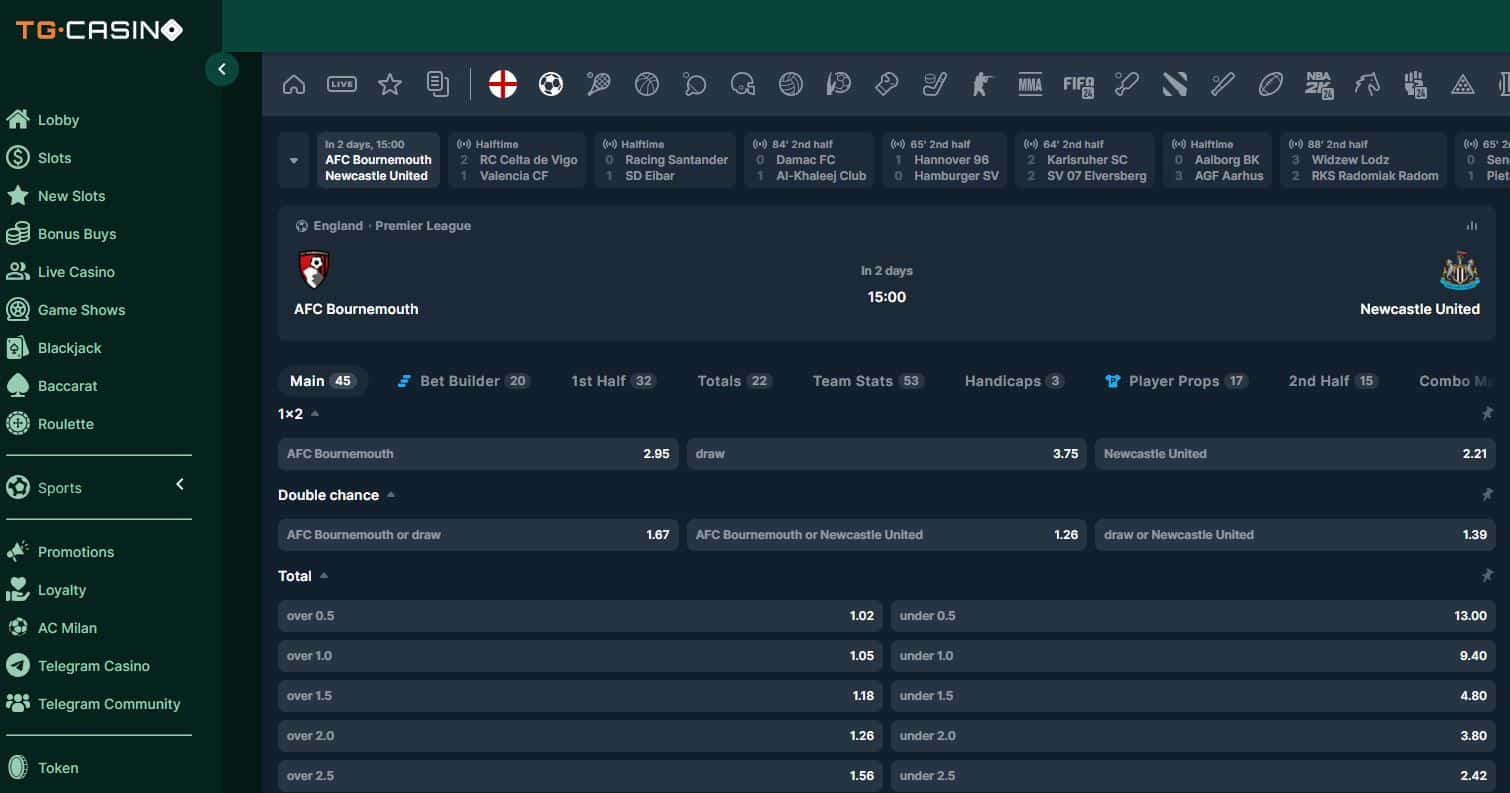The image size is (1510, 793).
Task: Open the Handicaps tab
Action: [1014, 381]
